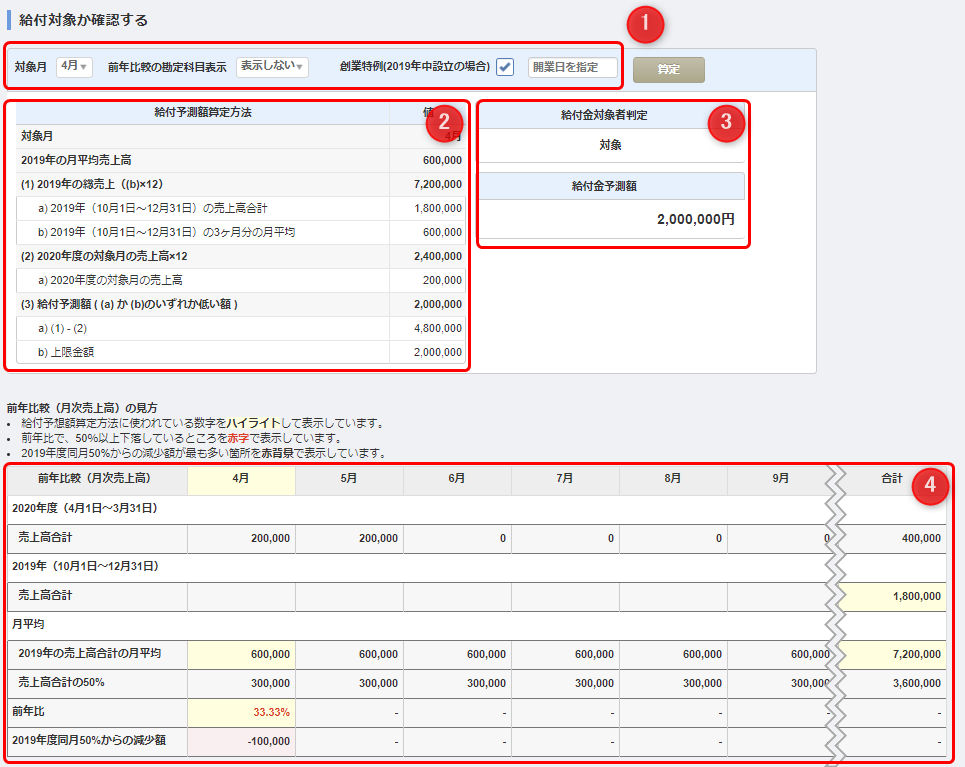Select the 4月 column header in comparison table
965x767 pixels.
pos(240,480)
